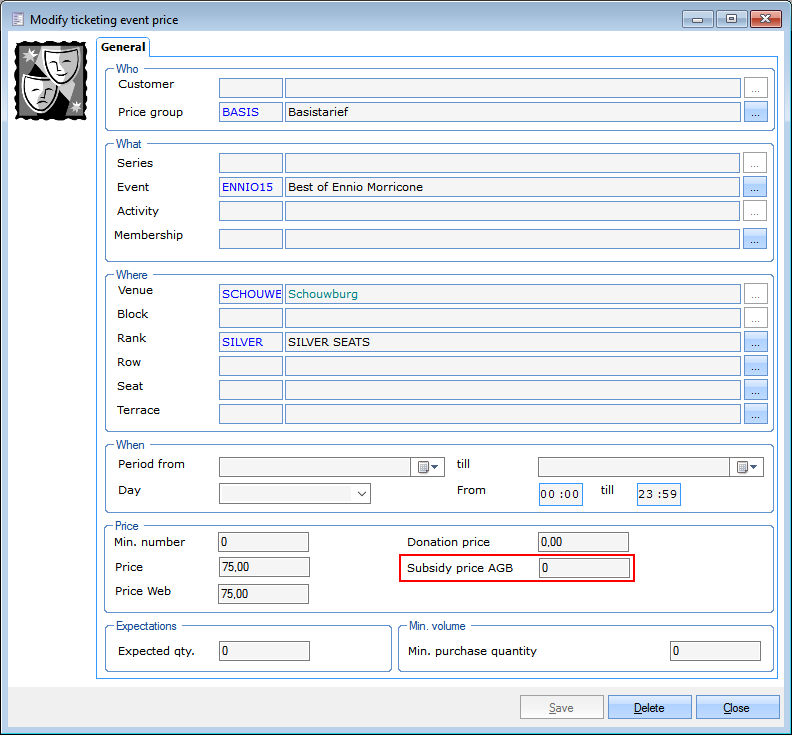
Task: Click the Subsidy price AGB field
Action: (584, 568)
